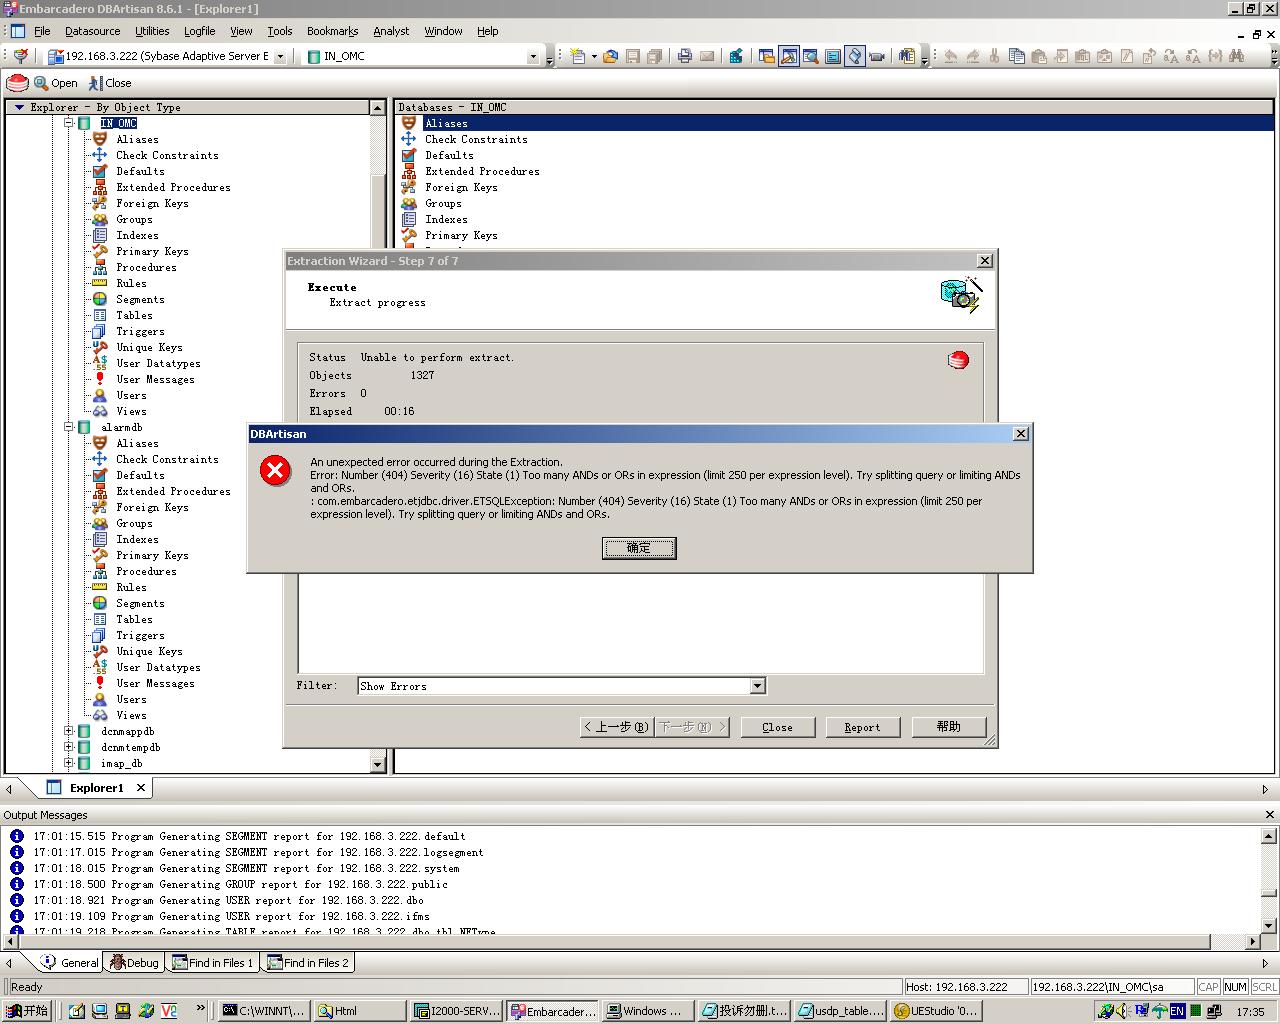This screenshot has height=1024, width=1280.
Task: Open the 192.168.3.222 datasource dropdown
Action: 280,57
